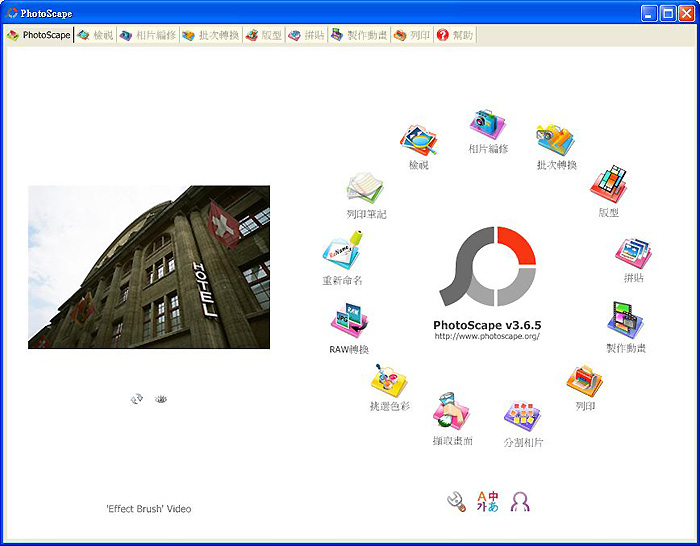Switch to the 拼貼 tab
The height and width of the screenshot is (546, 700).
[x=306, y=35]
